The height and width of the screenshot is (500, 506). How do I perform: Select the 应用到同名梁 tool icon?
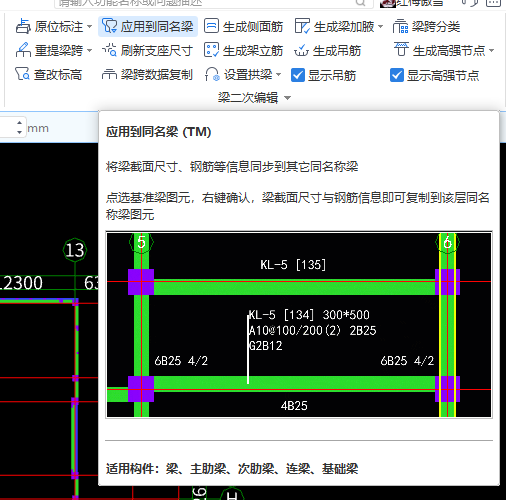109,26
